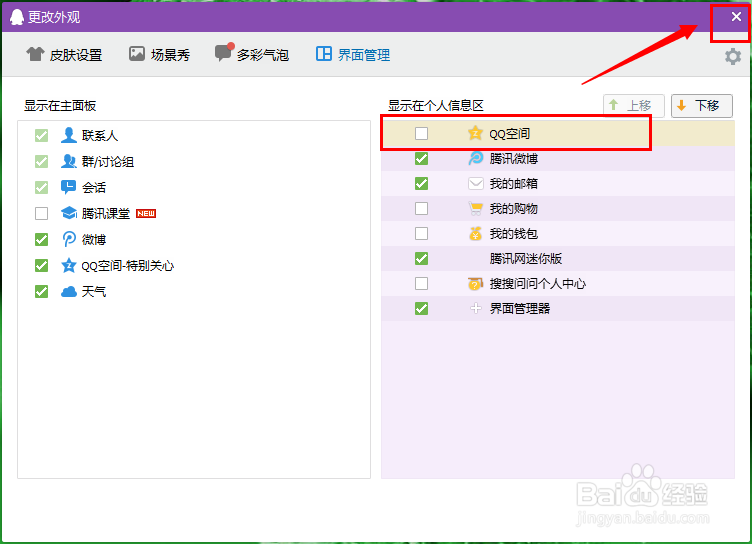
Task: Click the 上移 move up button
Action: [633, 106]
